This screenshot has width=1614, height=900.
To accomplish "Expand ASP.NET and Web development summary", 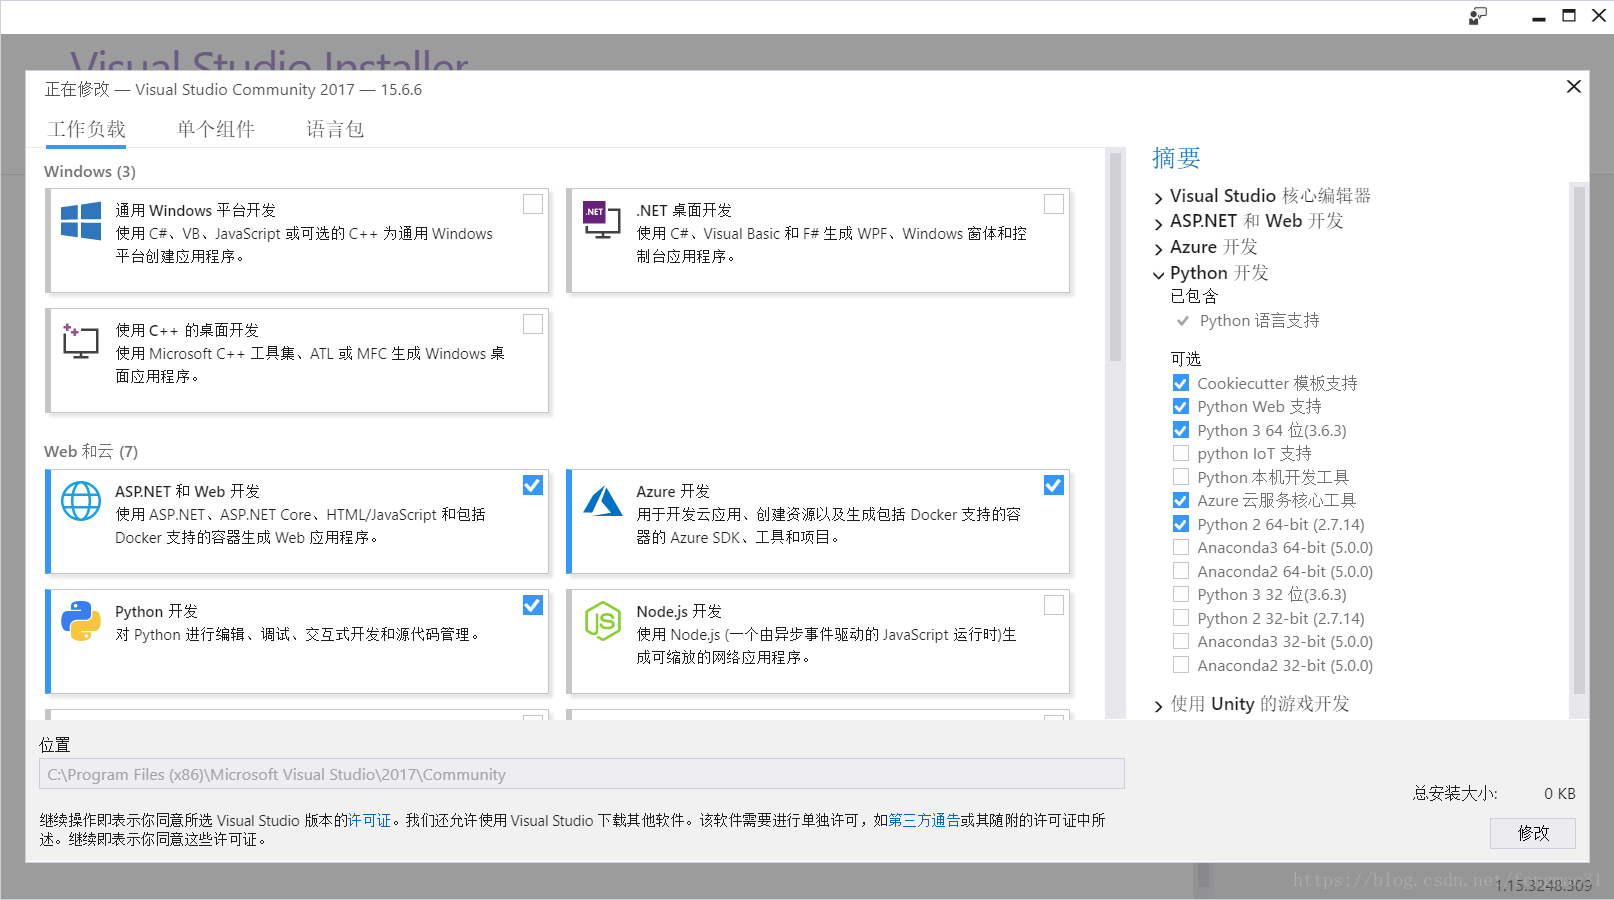I will click(x=1159, y=223).
